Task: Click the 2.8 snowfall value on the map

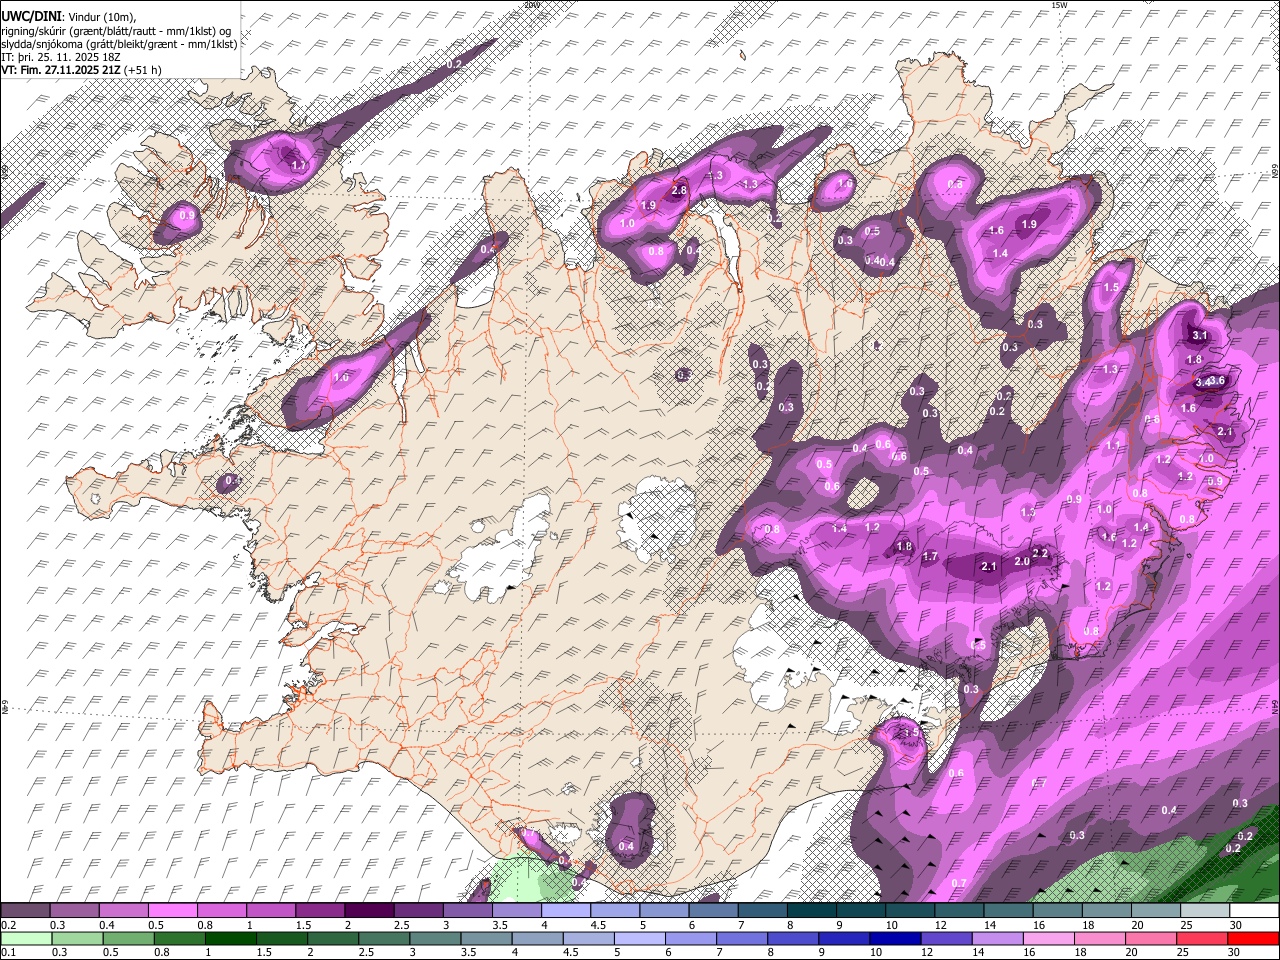Action: pyautogui.click(x=679, y=190)
